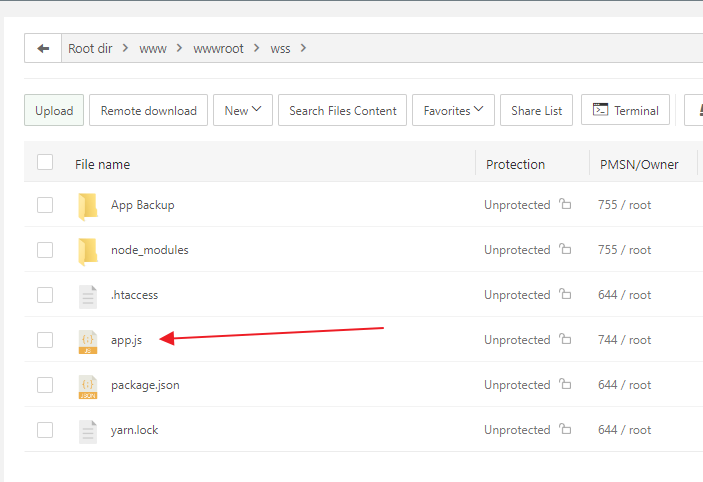
Task: Toggle the select-all files checkbox
Action: (x=45, y=163)
